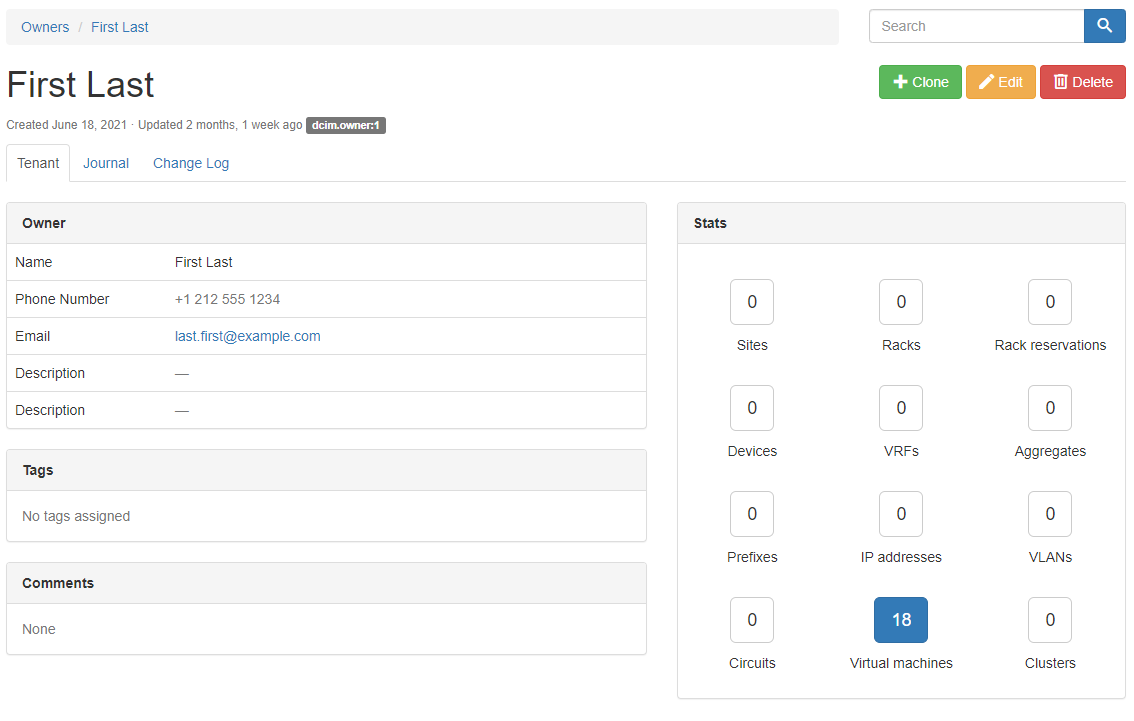
Task: Open the Rack reservations count box
Action: click(1050, 302)
